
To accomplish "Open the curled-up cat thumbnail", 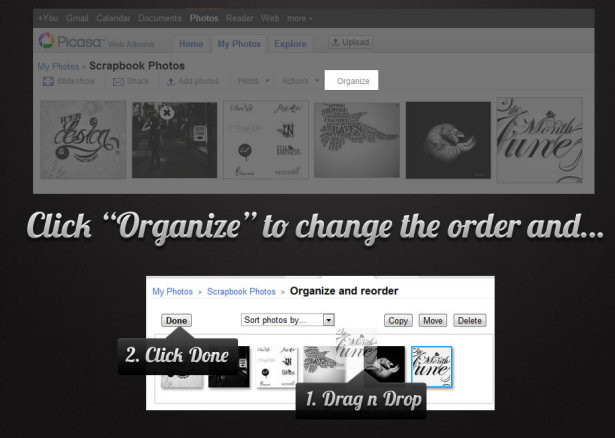I will coord(448,140).
